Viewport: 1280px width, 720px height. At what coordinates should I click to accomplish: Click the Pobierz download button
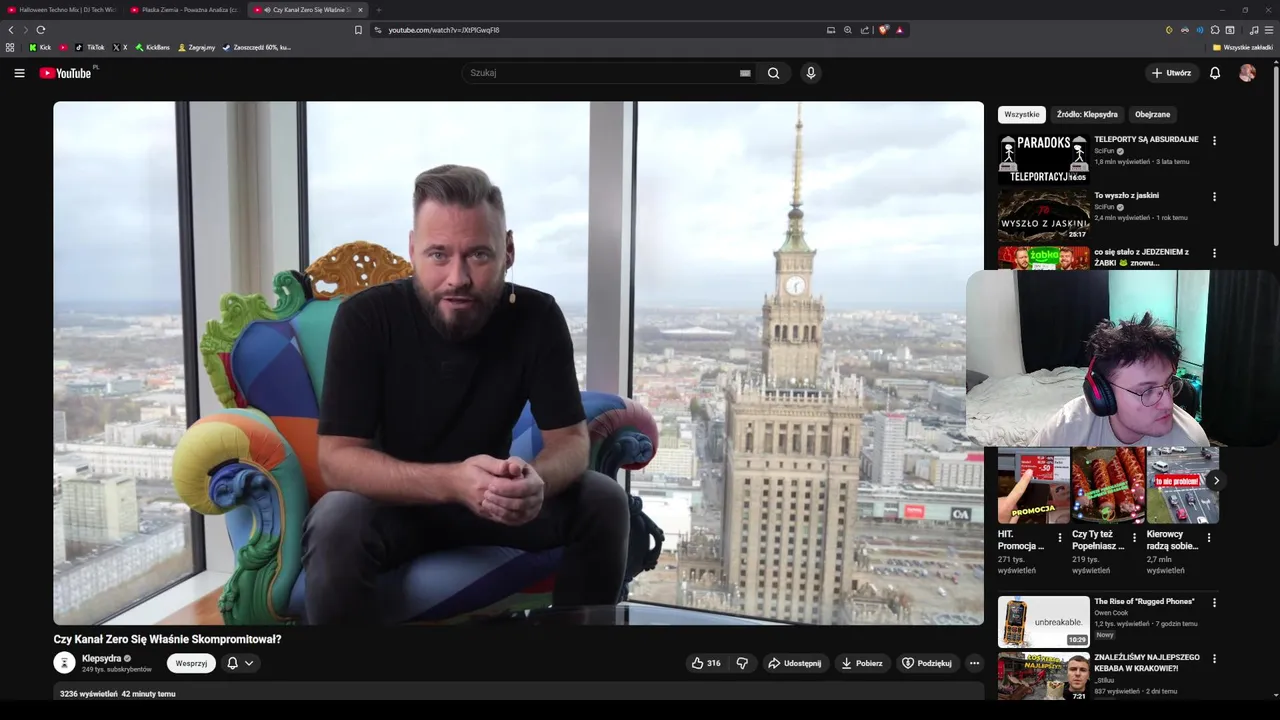coord(861,663)
